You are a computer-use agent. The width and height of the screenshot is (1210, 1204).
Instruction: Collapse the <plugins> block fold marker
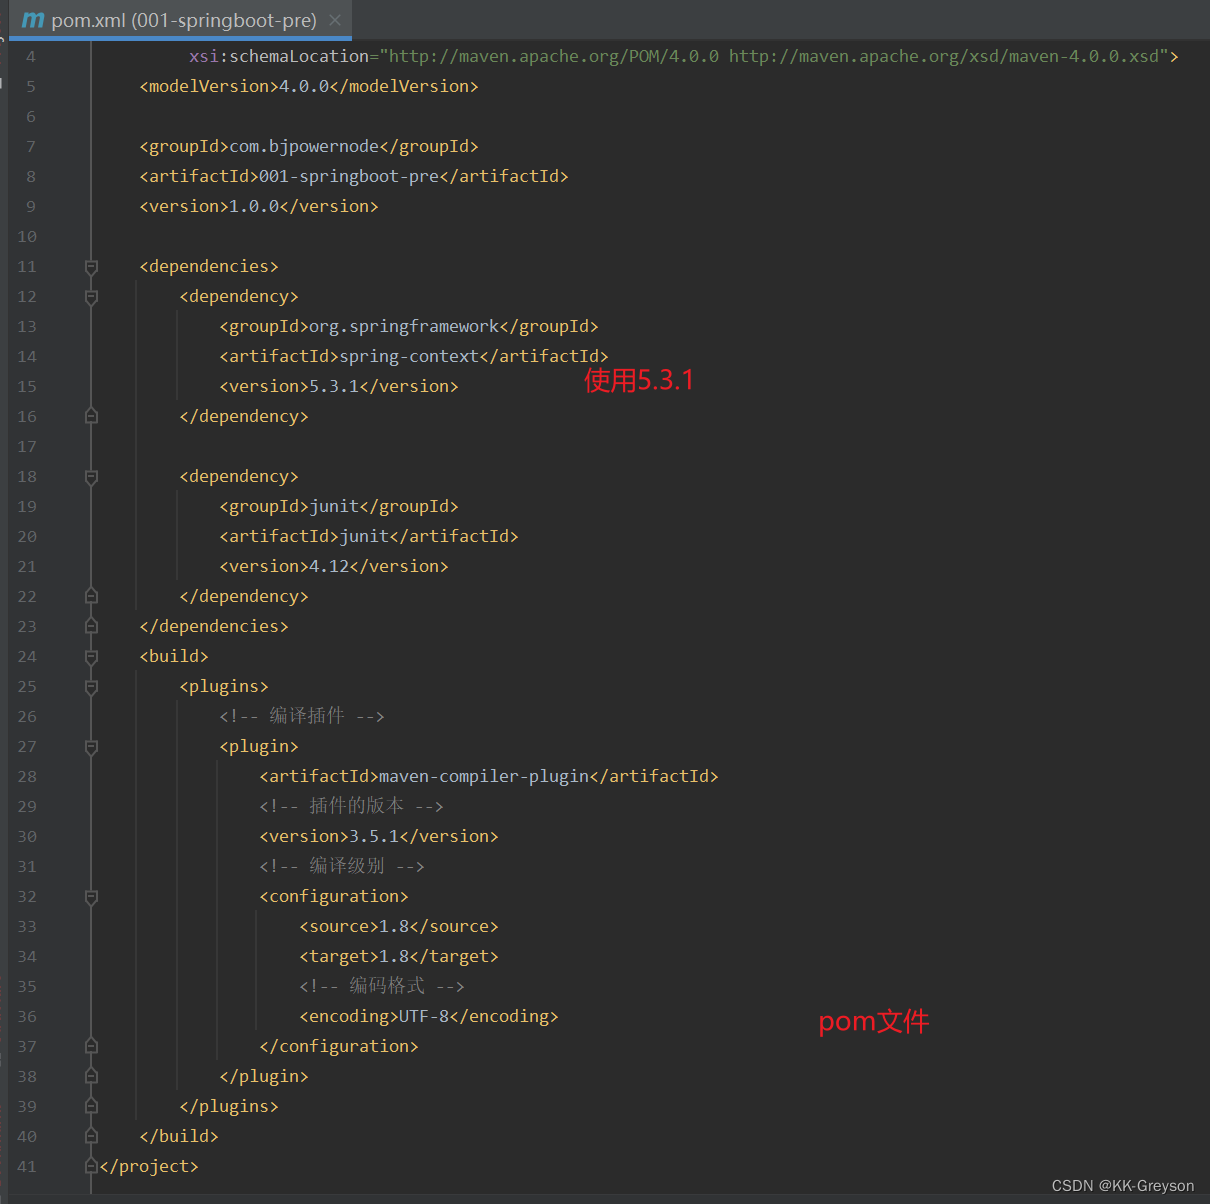click(91, 687)
